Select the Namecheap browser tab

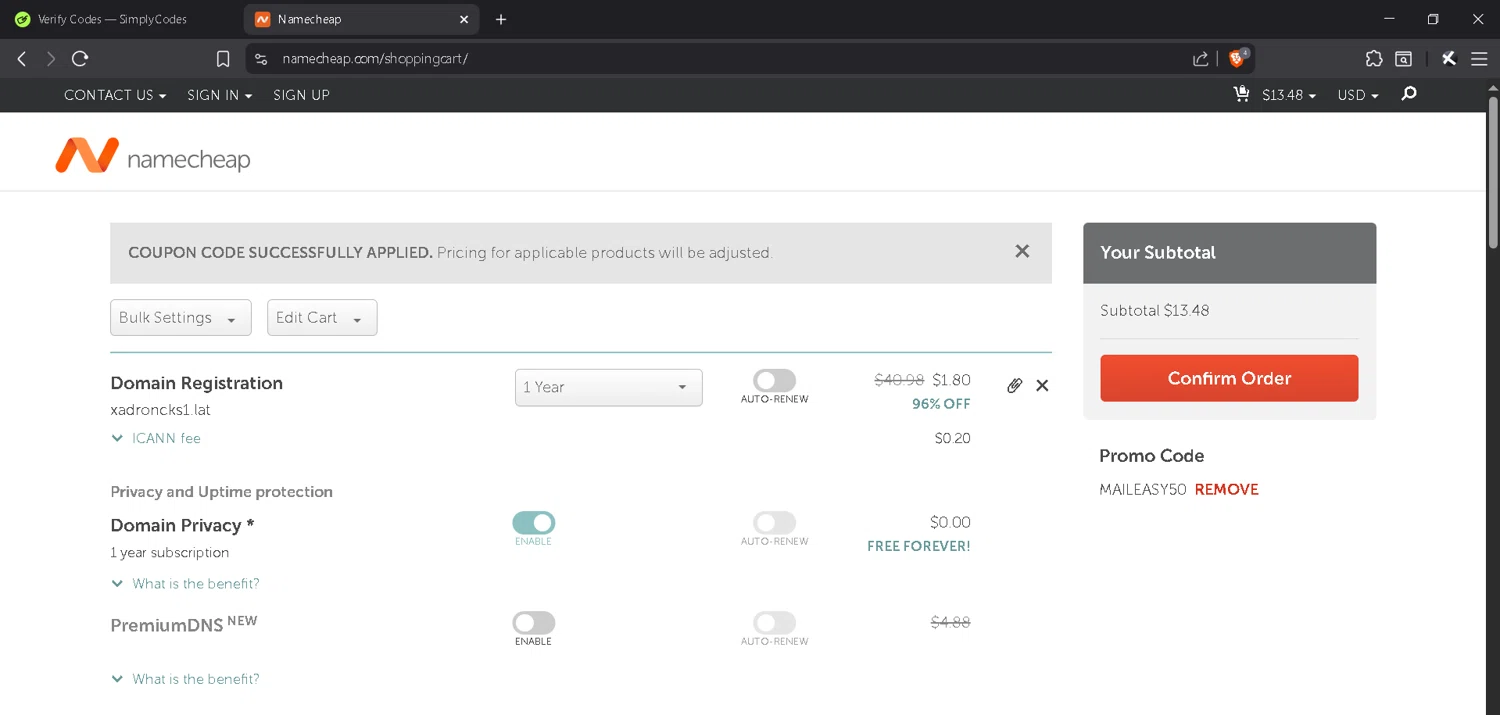pyautogui.click(x=361, y=19)
